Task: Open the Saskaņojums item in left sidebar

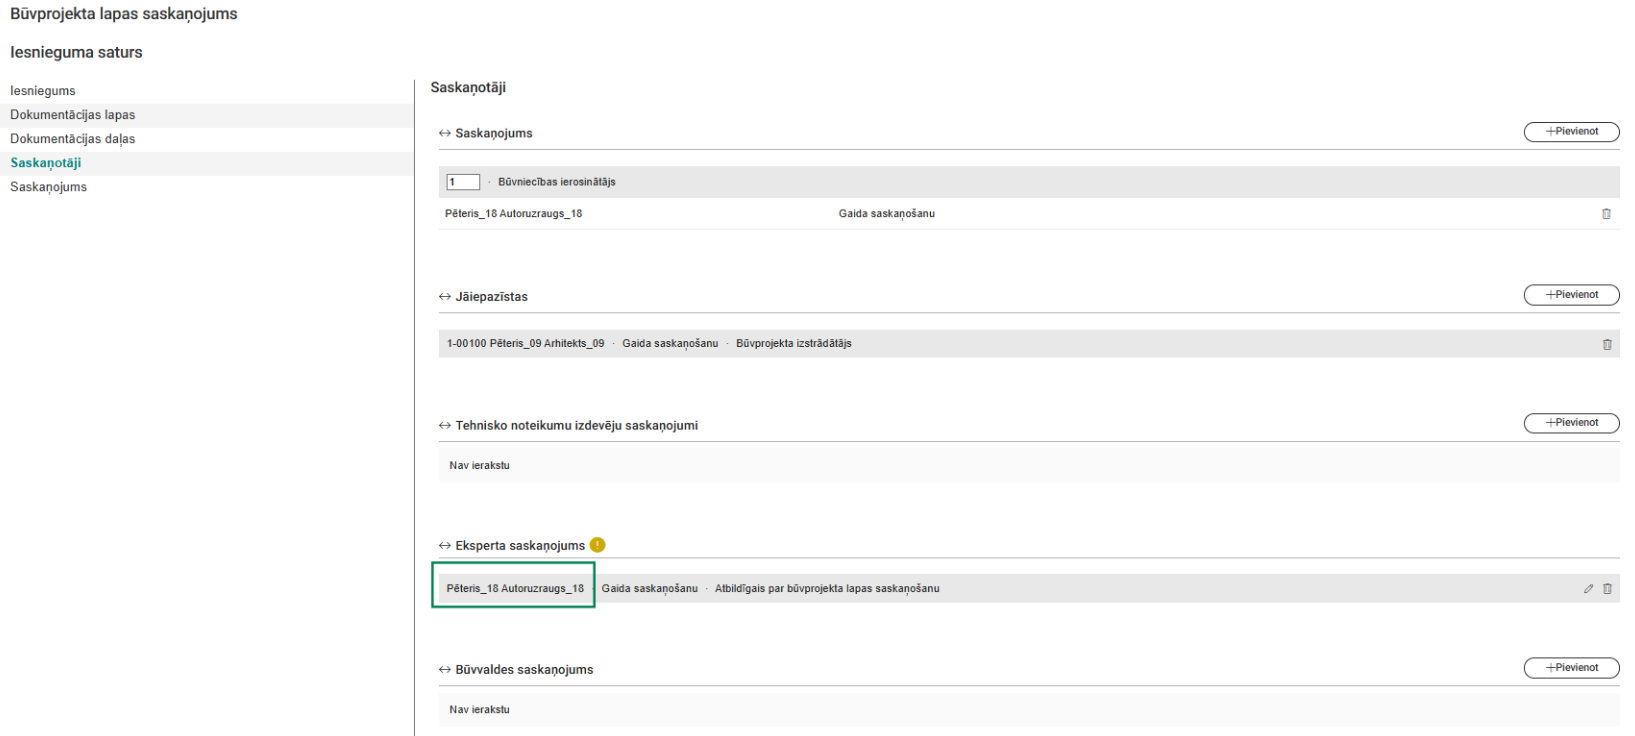Action: [49, 187]
